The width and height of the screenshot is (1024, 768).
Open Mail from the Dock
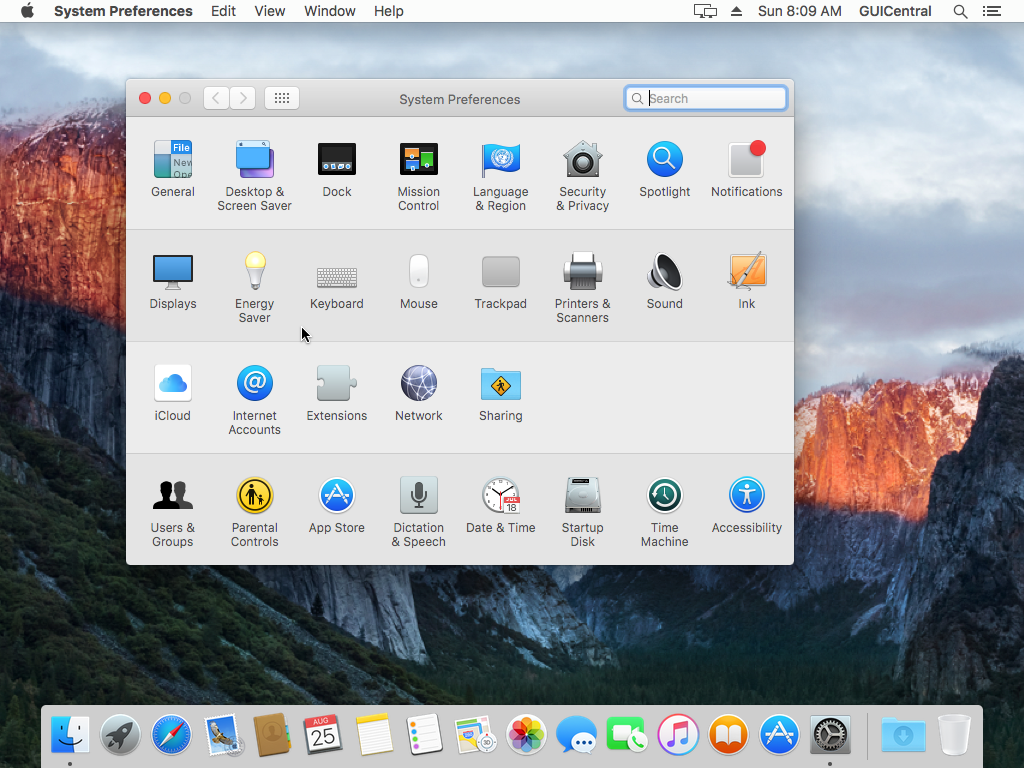(x=222, y=734)
